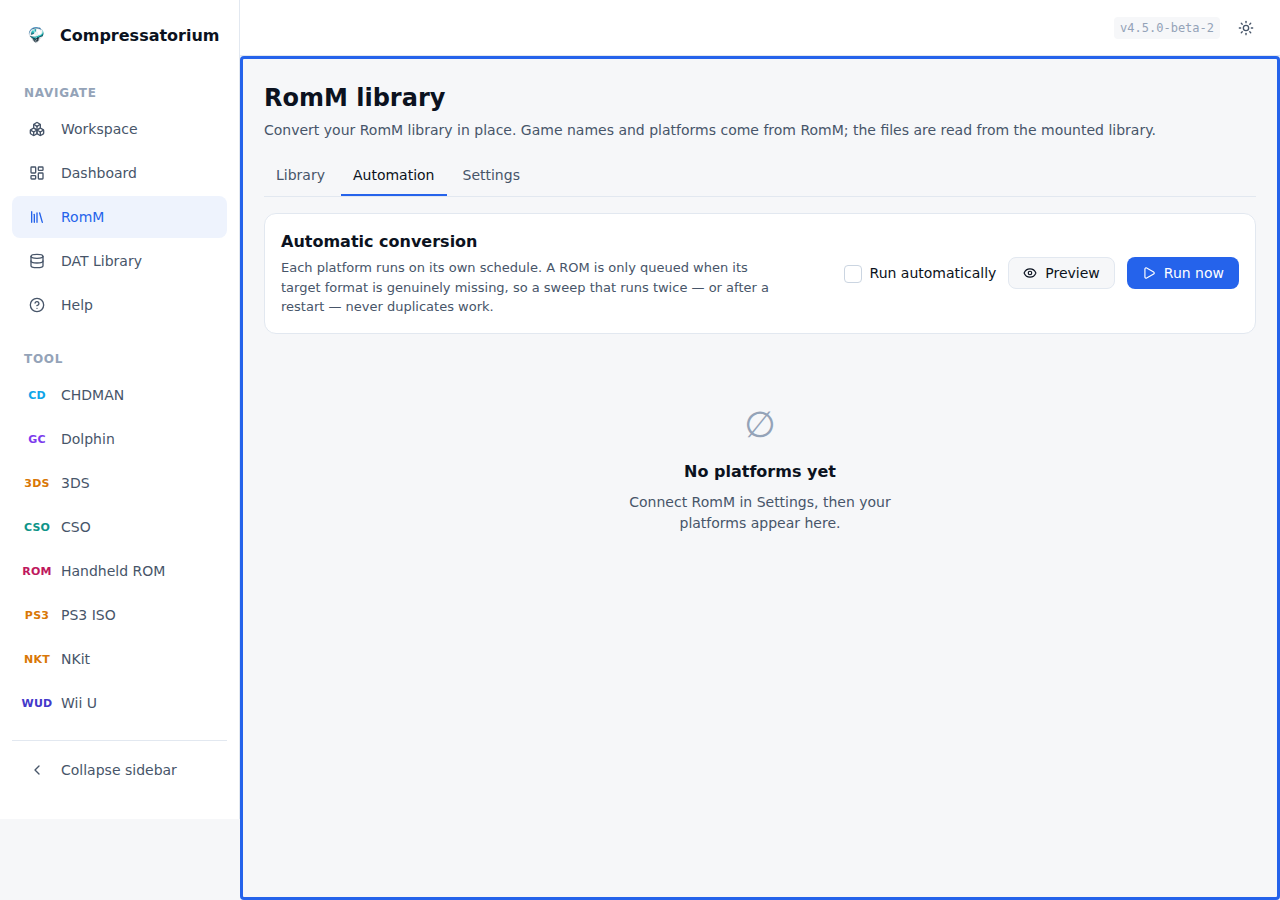Screen dimensions: 1280x900
Task: Open the Settings tab
Action: click(x=491, y=175)
